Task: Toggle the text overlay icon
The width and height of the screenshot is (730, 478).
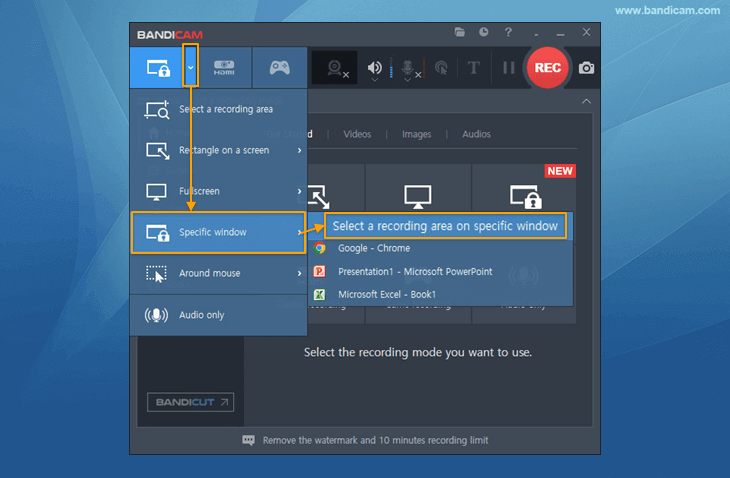Action: pyautogui.click(x=473, y=68)
